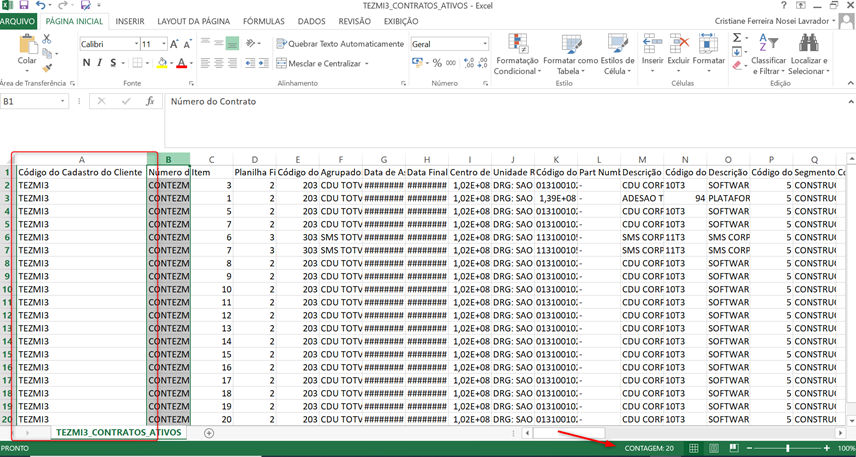The width and height of the screenshot is (856, 457).
Task: Open Excel Help question mark
Action: (784, 5)
